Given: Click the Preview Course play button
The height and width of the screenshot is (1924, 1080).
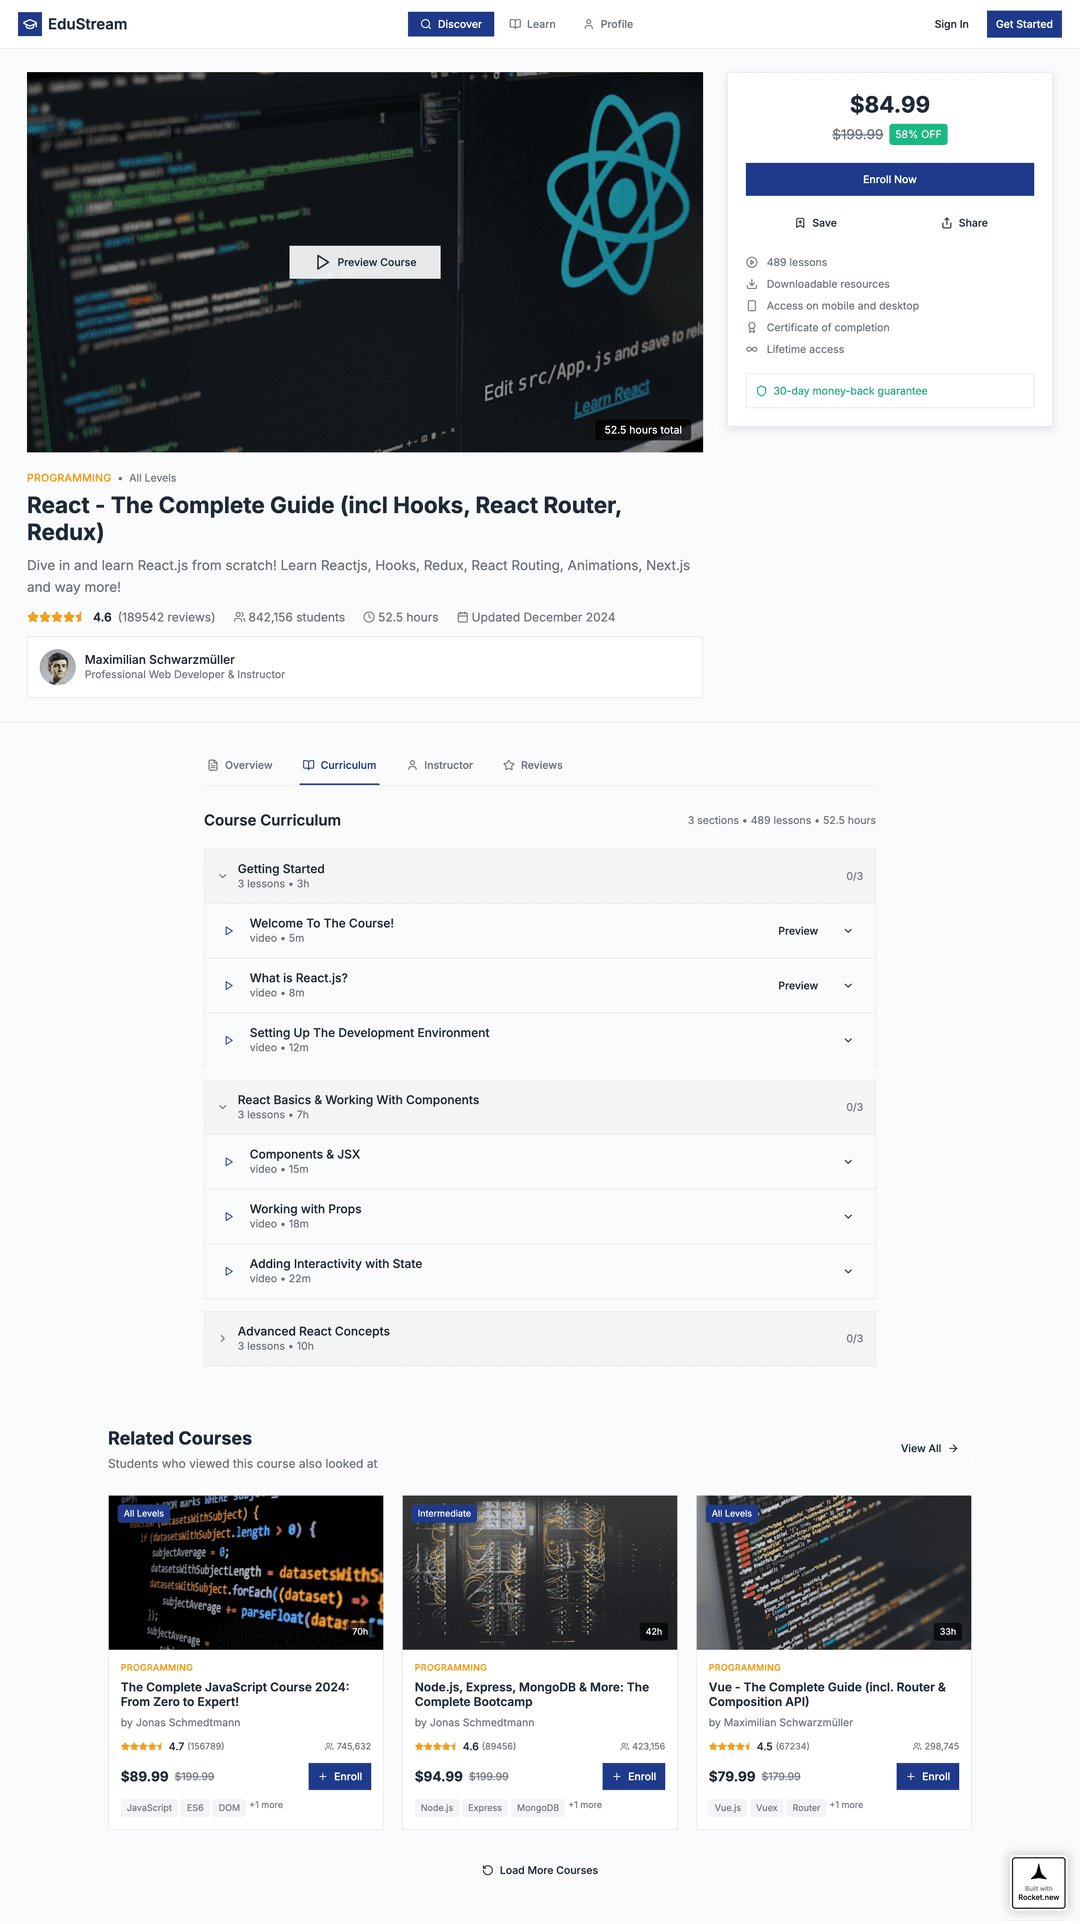Looking at the screenshot, I should [x=322, y=262].
